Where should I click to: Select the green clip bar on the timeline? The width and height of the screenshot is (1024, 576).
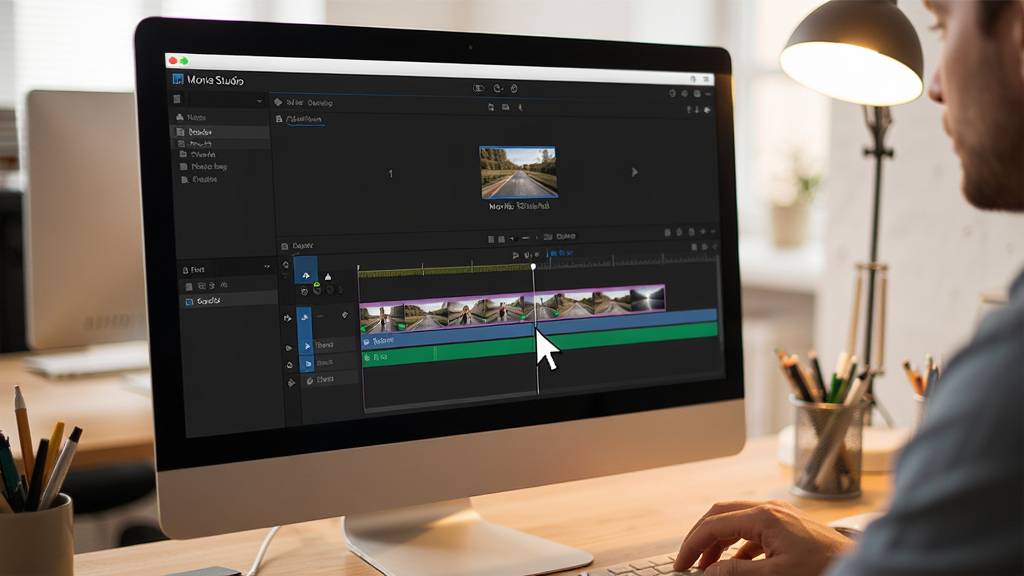[x=539, y=344]
